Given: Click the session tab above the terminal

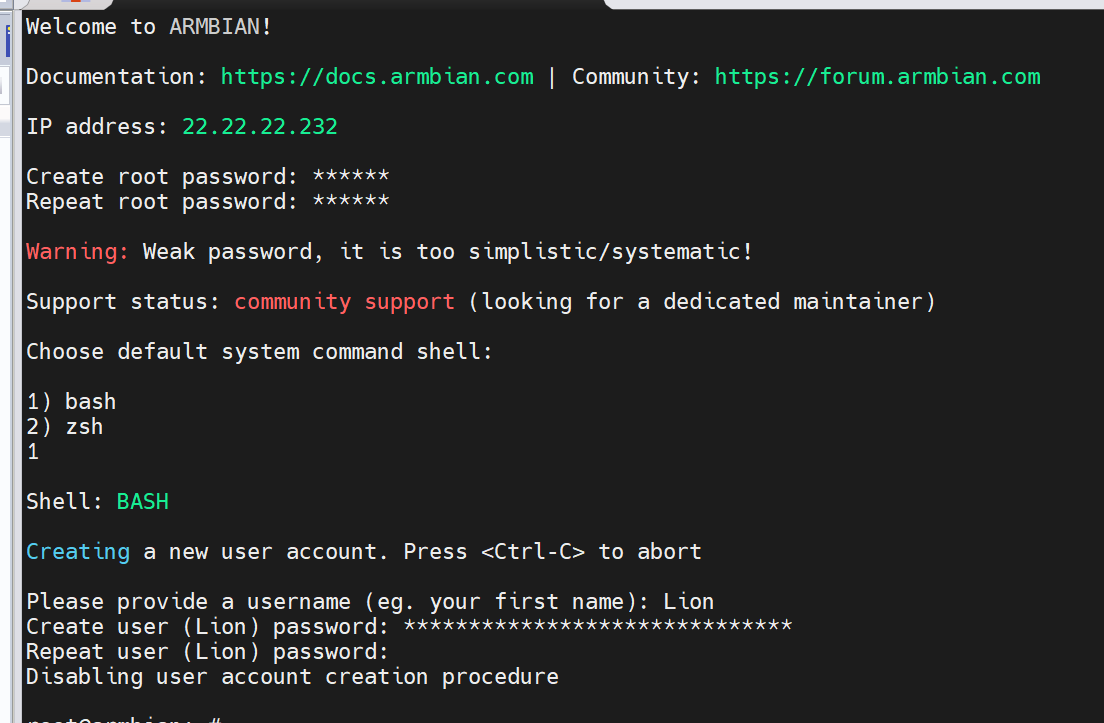Looking at the screenshot, I should tap(67, 4).
